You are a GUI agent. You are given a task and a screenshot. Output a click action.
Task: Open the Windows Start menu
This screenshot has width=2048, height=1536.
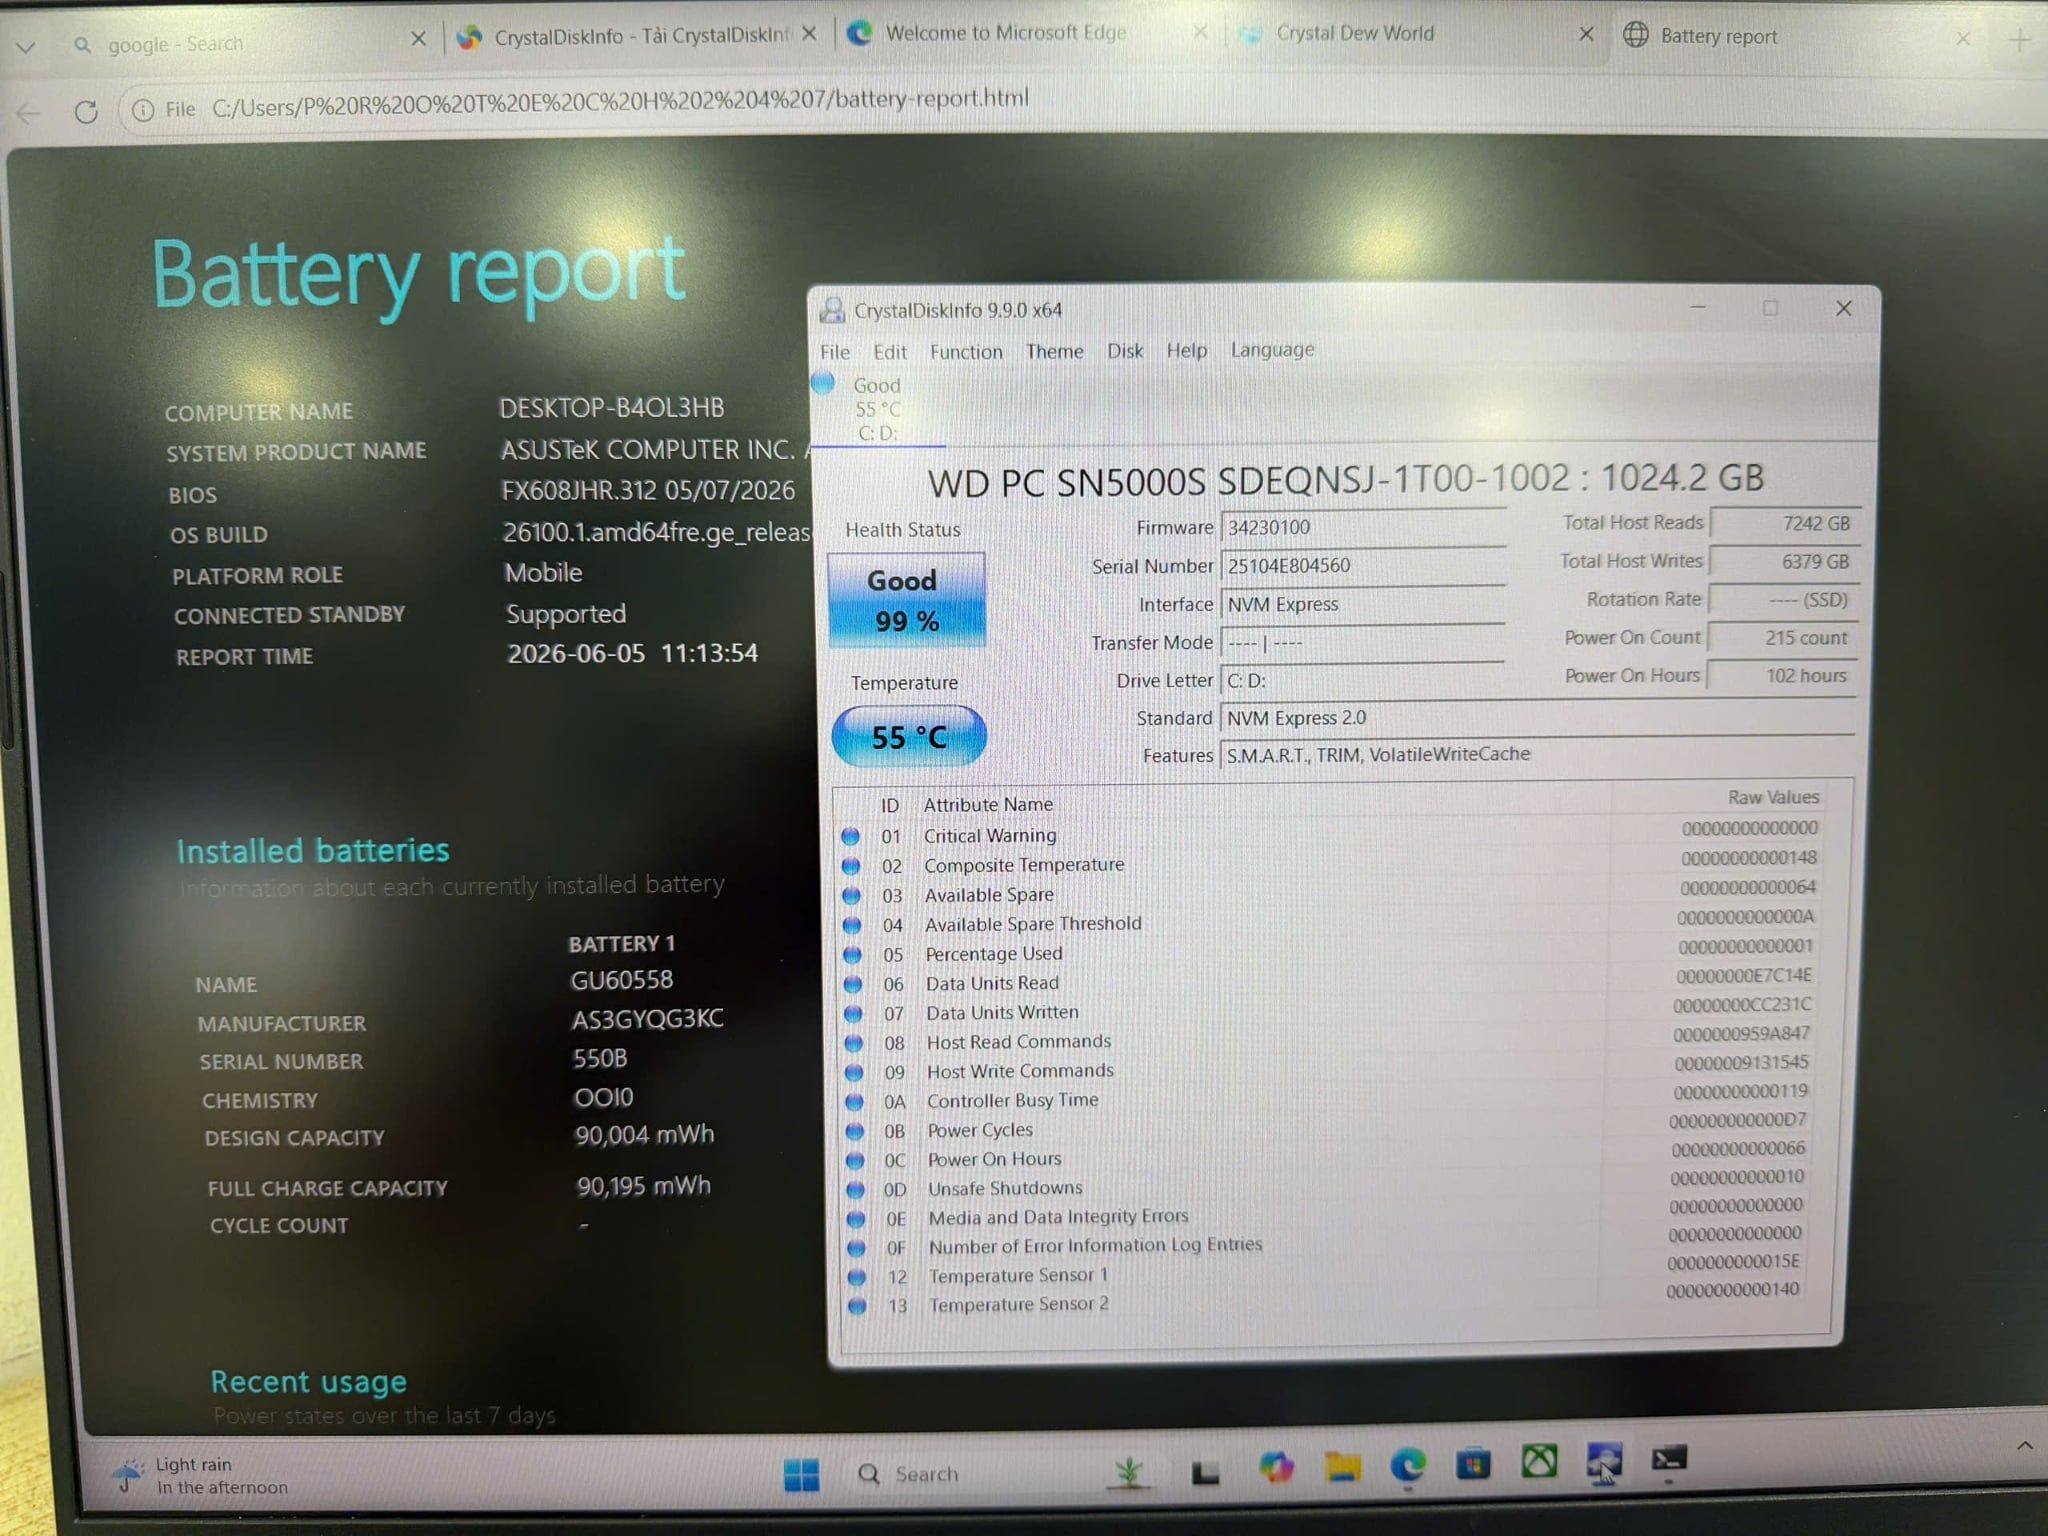pos(801,1473)
